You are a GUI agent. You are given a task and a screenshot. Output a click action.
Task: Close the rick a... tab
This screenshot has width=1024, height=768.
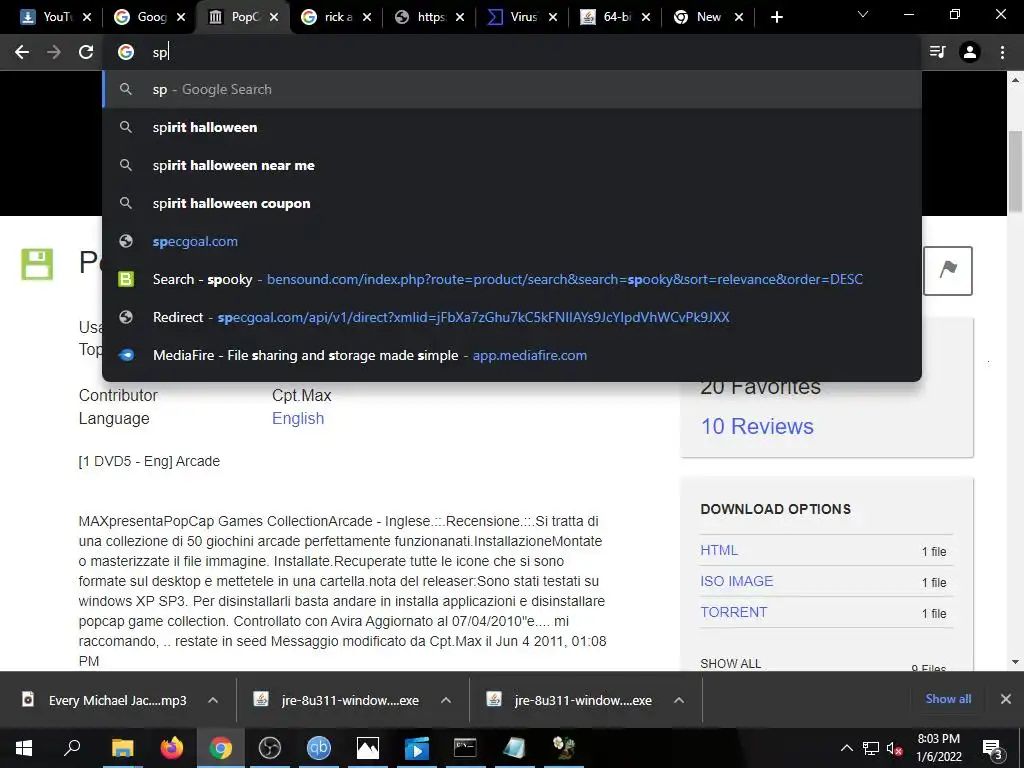pos(367,17)
